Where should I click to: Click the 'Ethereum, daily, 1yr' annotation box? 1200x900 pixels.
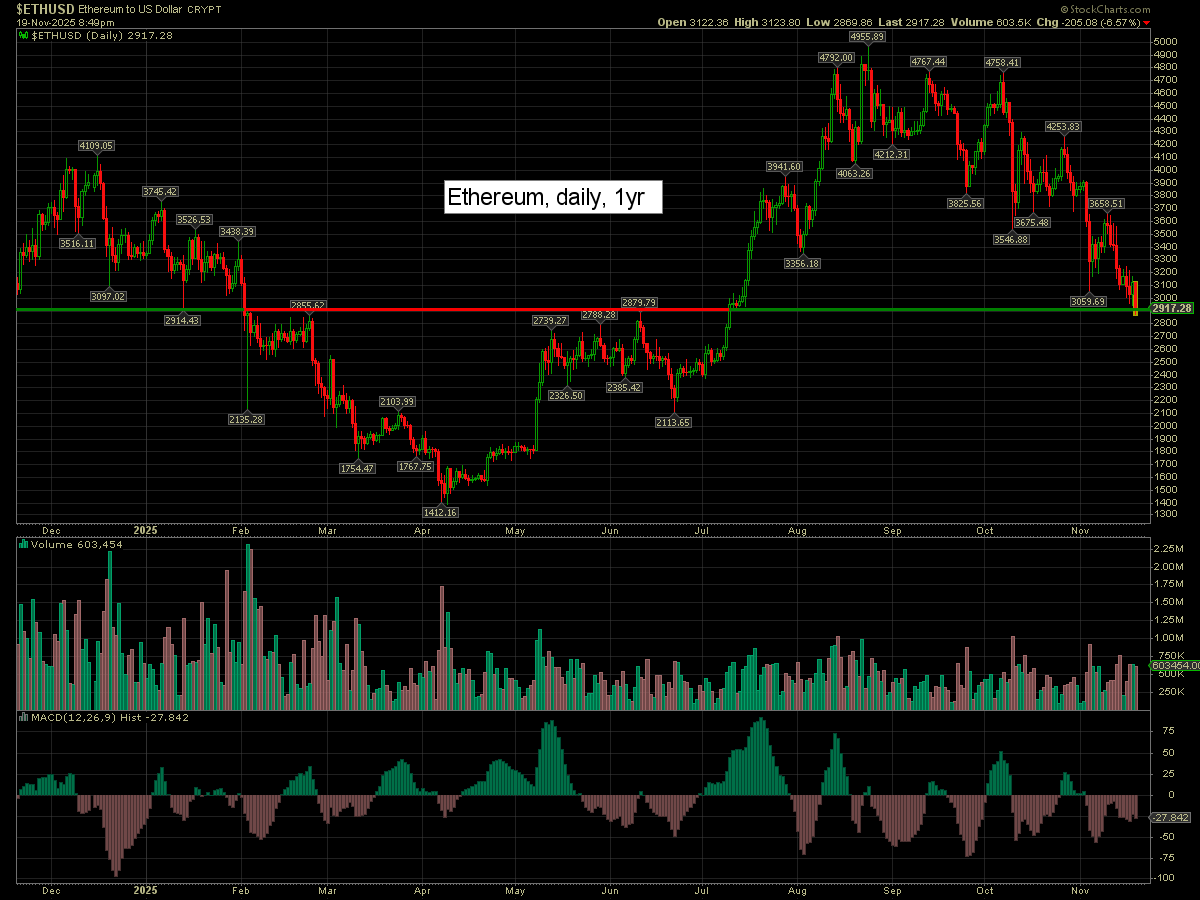pos(553,197)
